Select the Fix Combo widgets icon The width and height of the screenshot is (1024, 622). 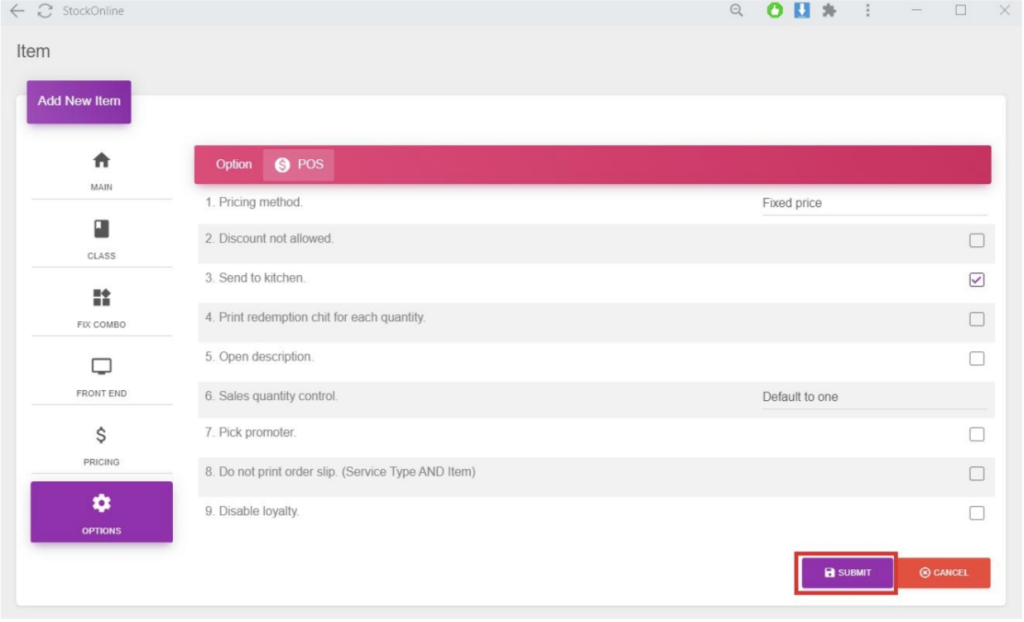[101, 298]
